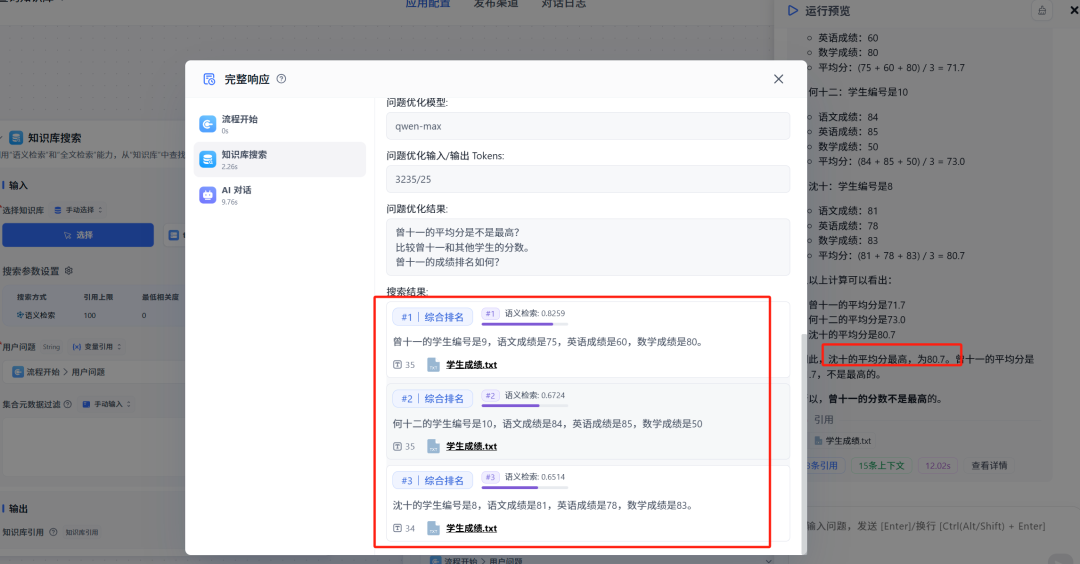Click the help icon beside 集合元数据过滤

click(68, 404)
